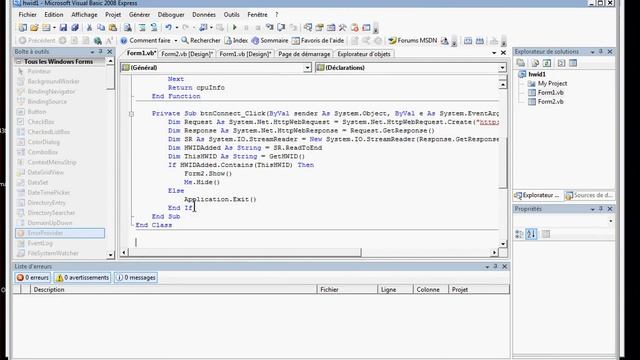Click Comment faire help button

(145, 40)
